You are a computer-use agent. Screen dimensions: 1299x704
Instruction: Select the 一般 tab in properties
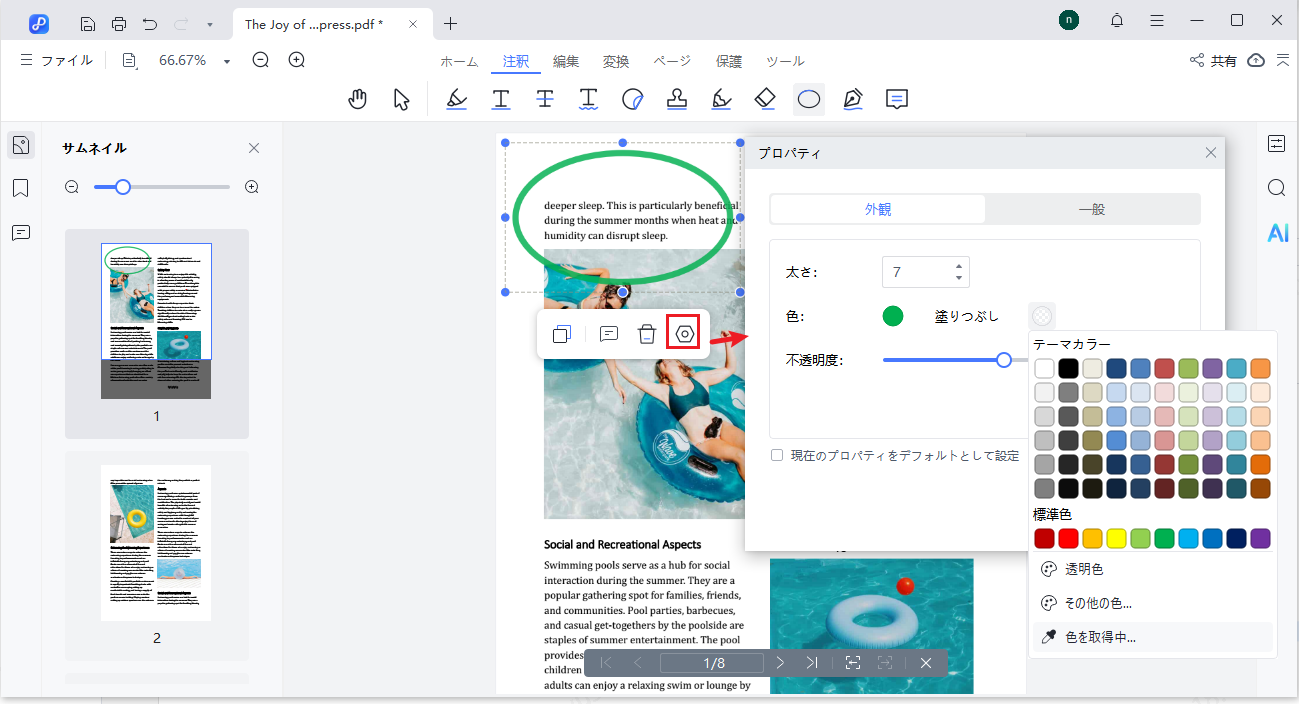[x=1092, y=209]
